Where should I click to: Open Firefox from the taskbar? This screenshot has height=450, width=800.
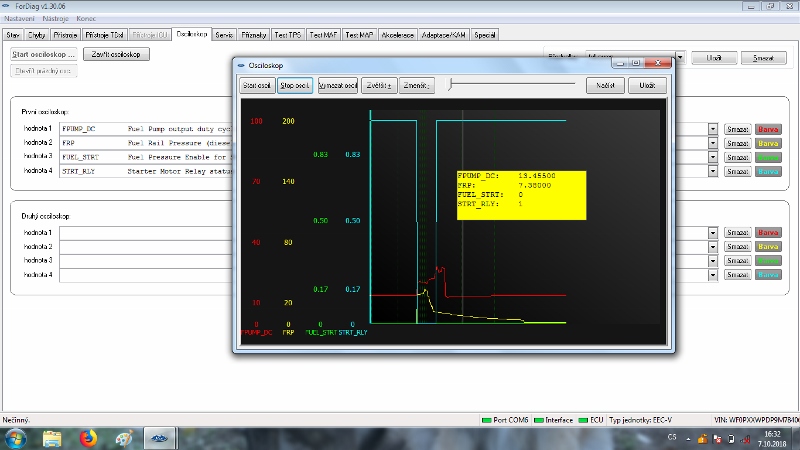pyautogui.click(x=86, y=438)
